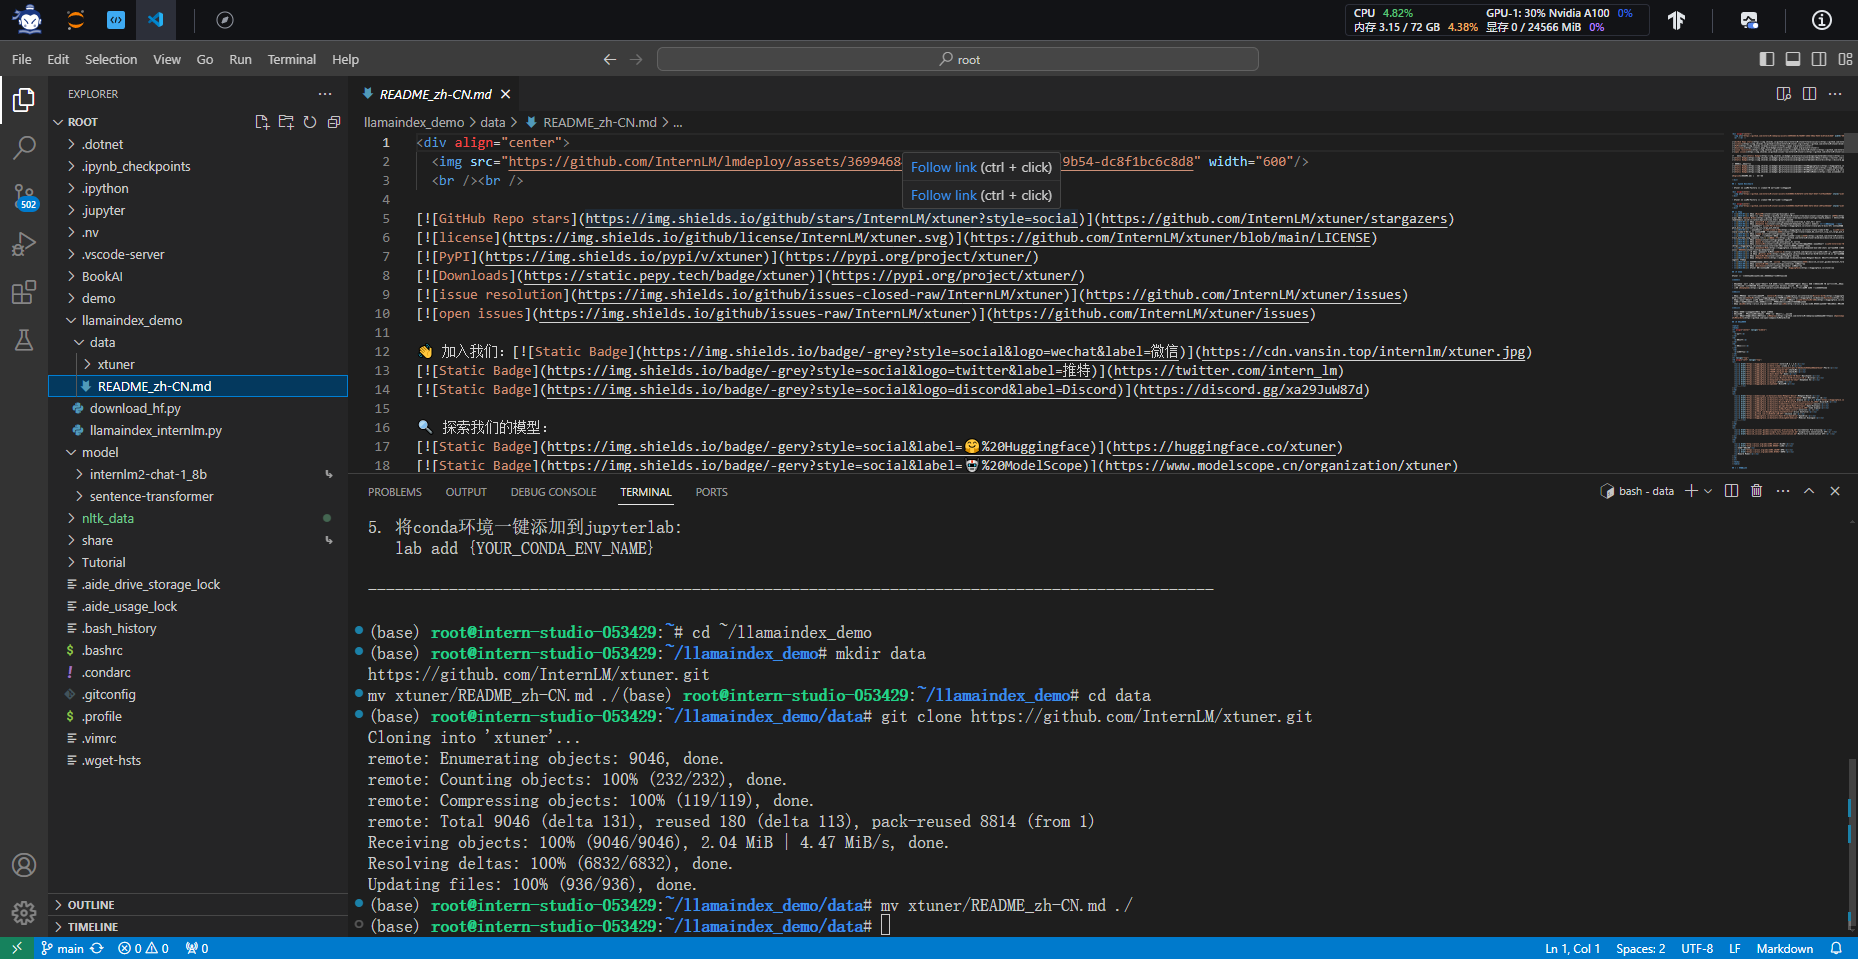This screenshot has width=1858, height=959.
Task: Change file encoding UTF-8
Action: tap(1697, 948)
